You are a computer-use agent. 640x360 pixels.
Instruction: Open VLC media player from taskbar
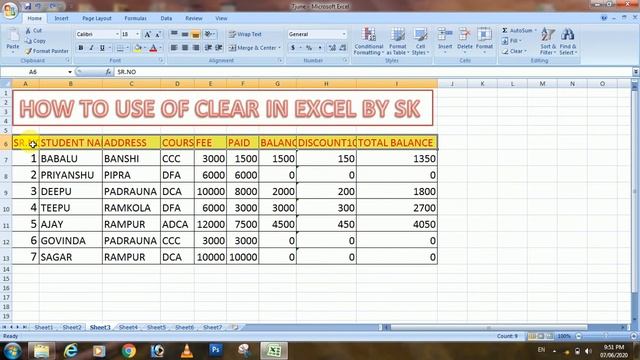pos(187,351)
